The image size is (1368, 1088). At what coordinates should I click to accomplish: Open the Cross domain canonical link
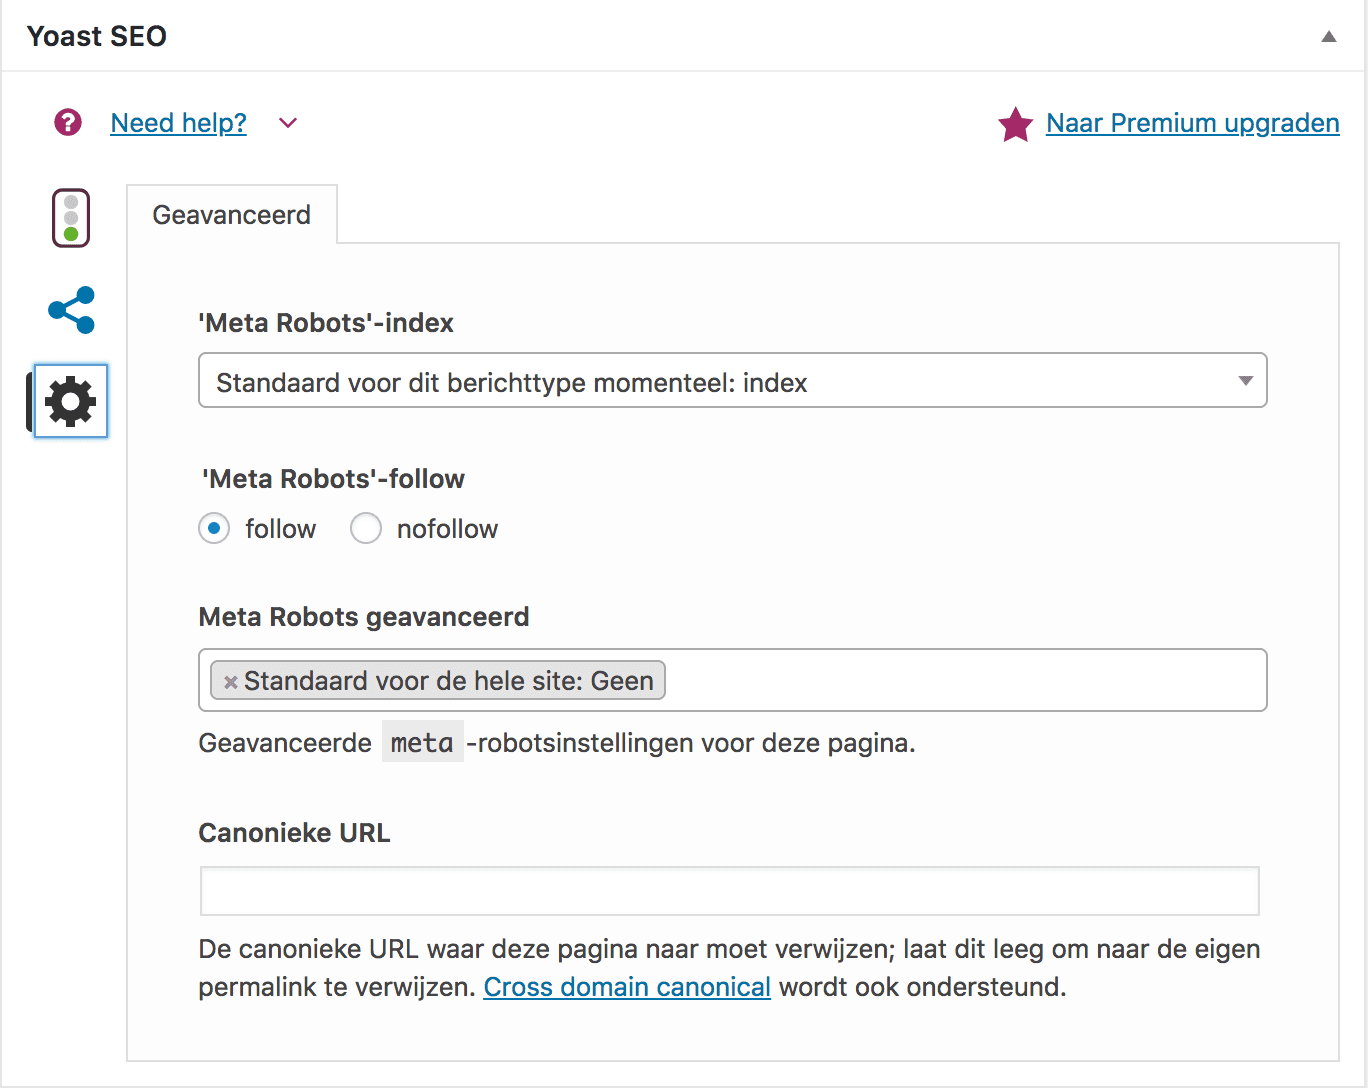coord(627,987)
